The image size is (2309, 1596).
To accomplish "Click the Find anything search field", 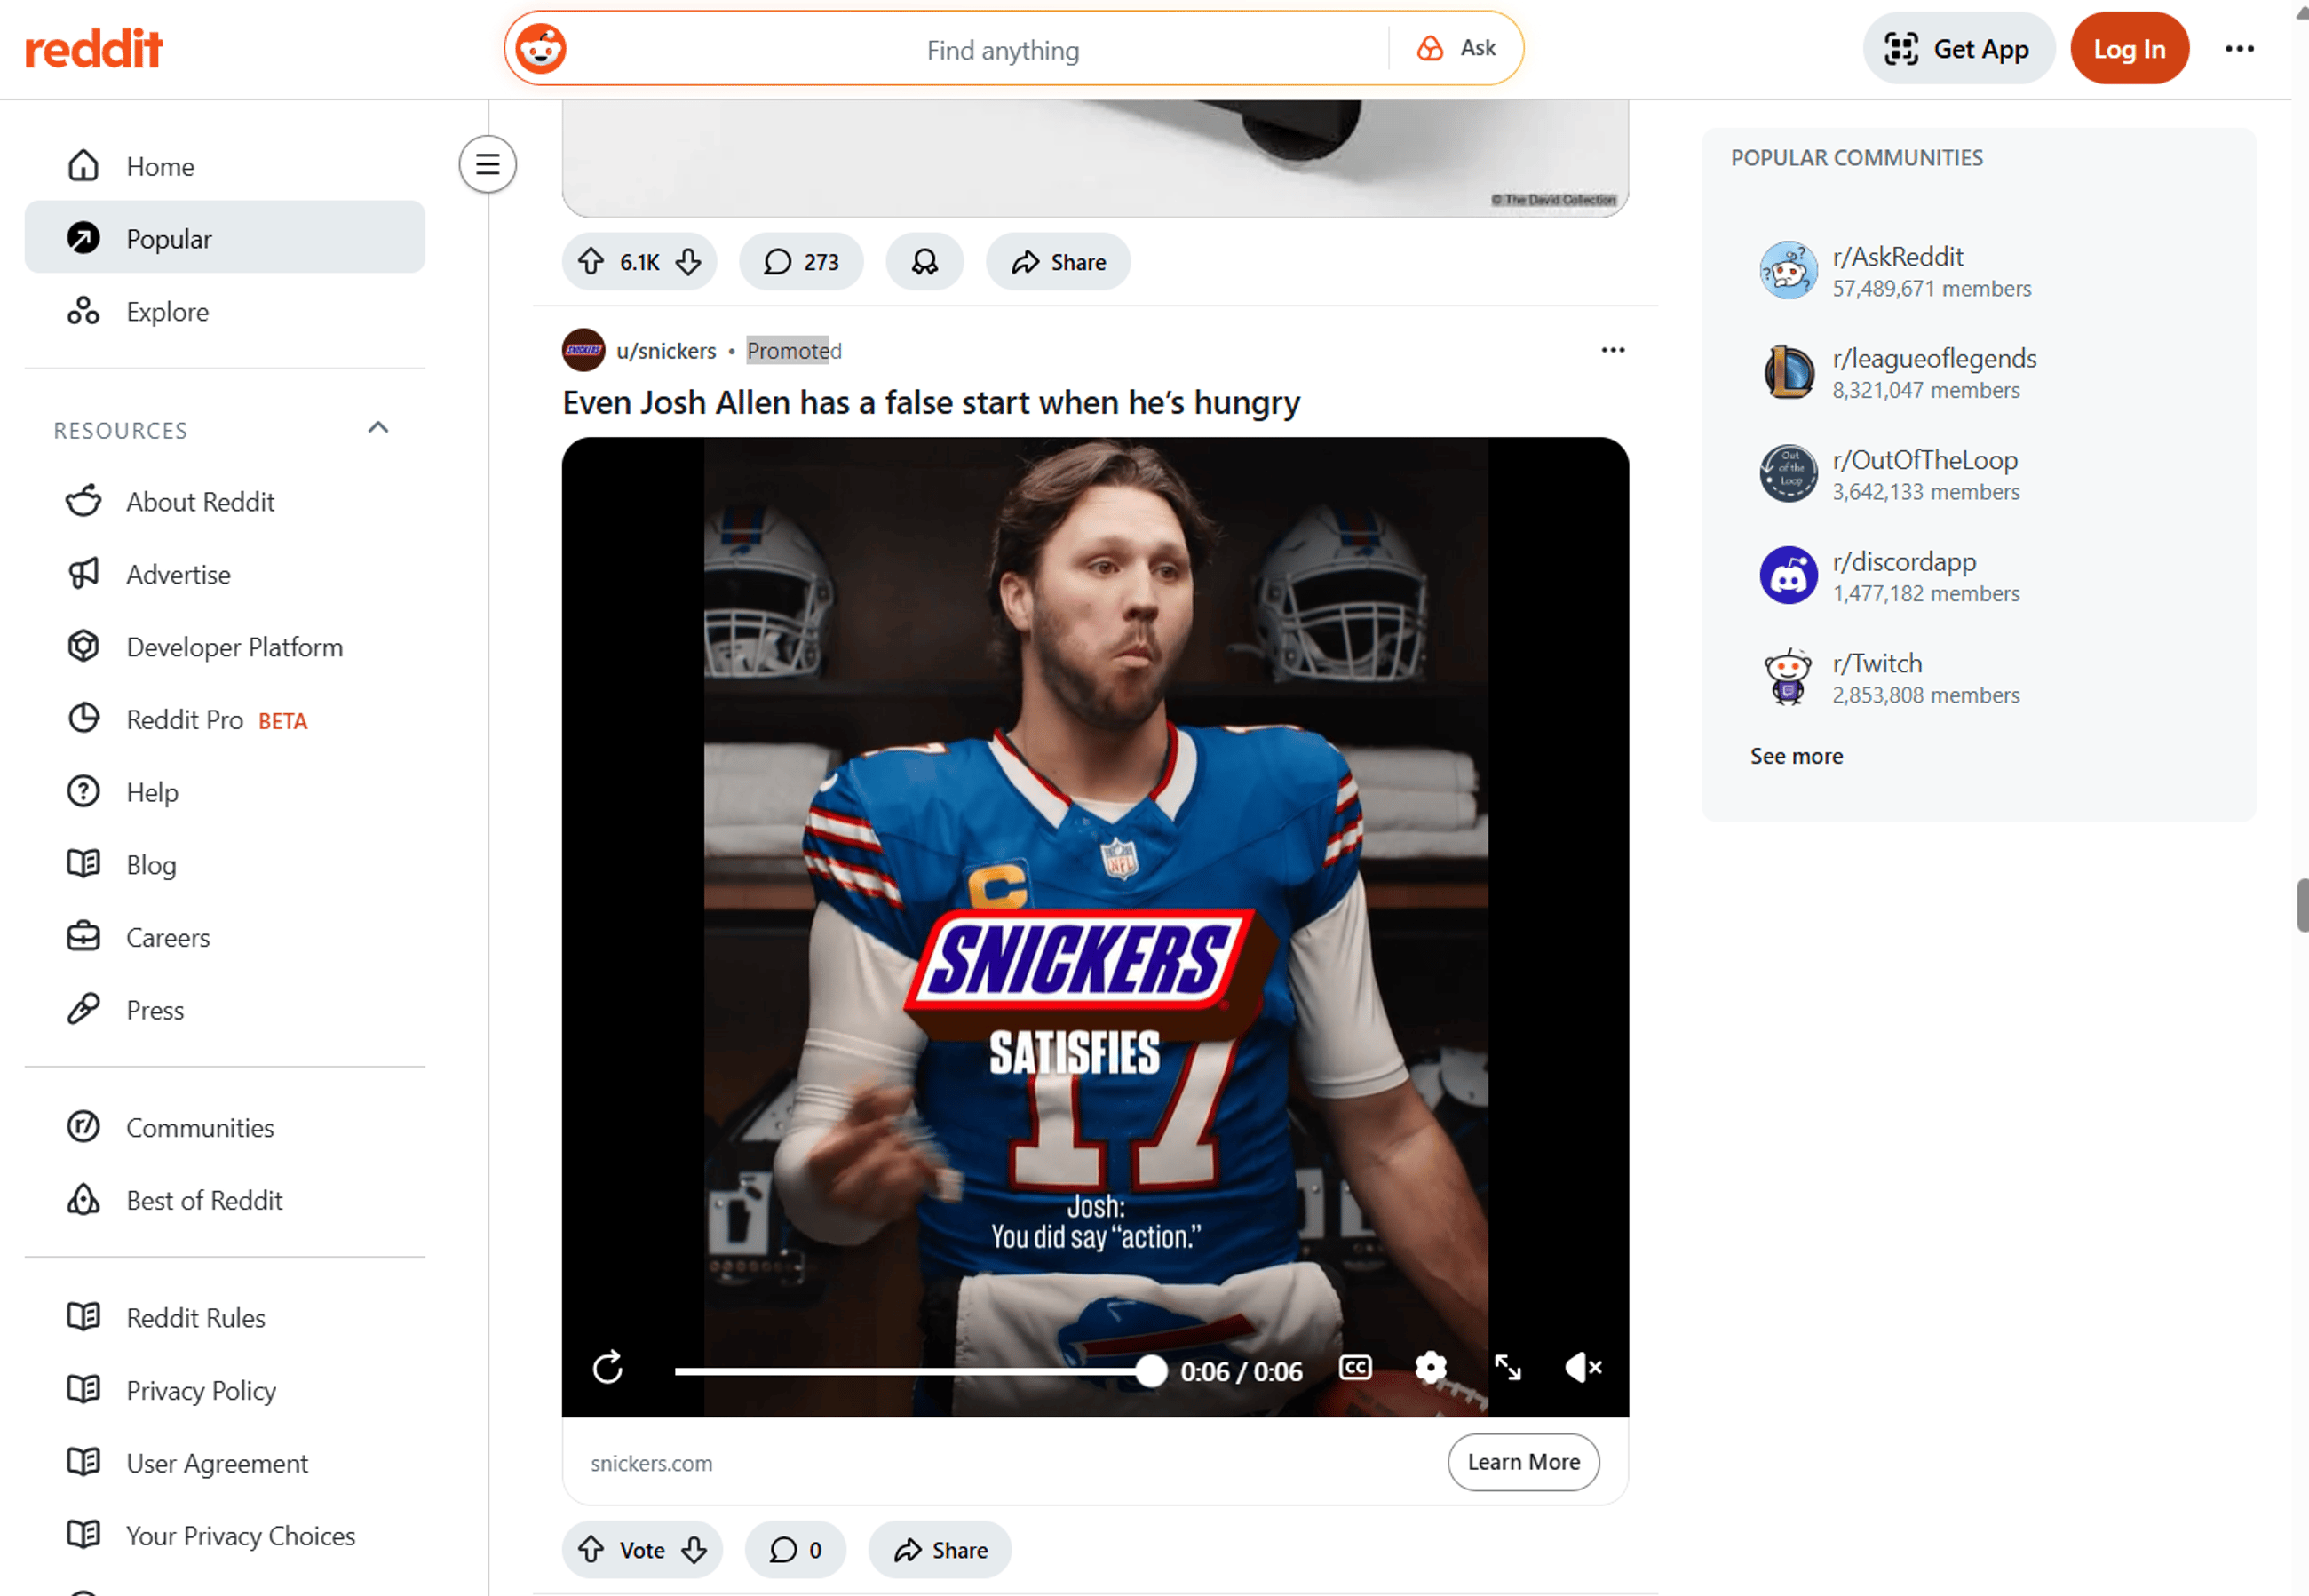I will (x=1001, y=49).
